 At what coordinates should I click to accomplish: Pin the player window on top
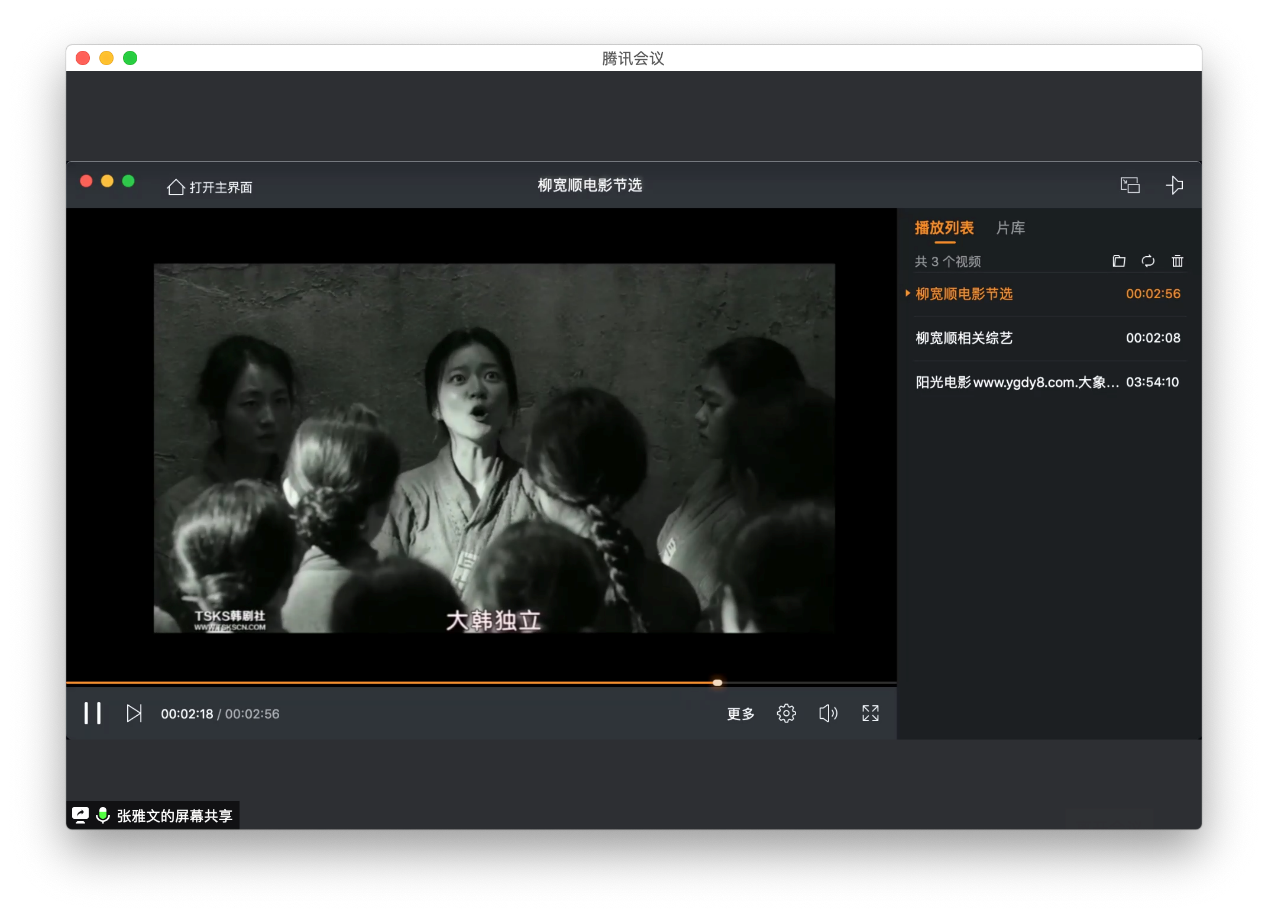1174,185
